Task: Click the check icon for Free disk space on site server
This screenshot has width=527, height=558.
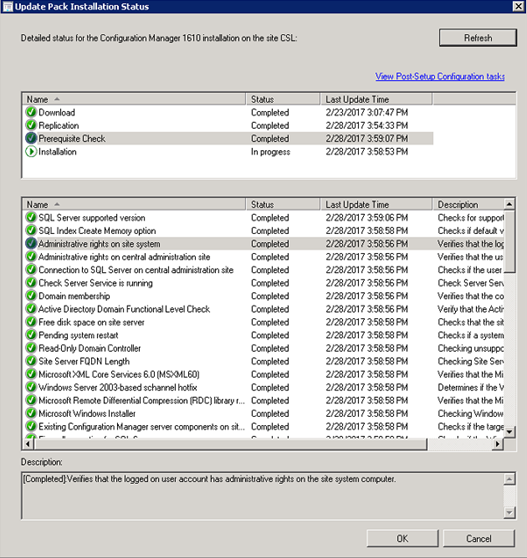Action: (31, 322)
